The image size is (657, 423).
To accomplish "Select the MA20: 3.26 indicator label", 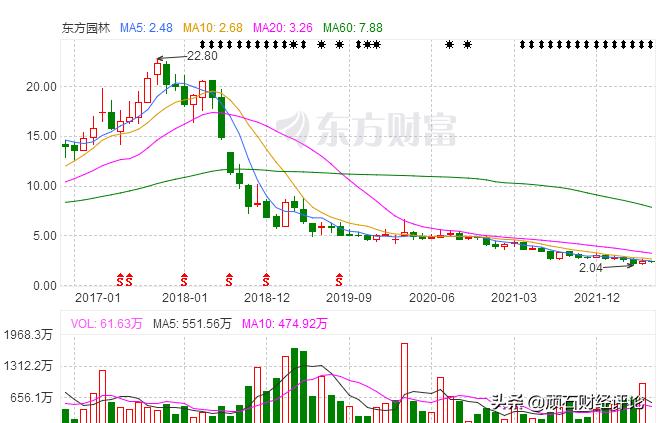I will pyautogui.click(x=283, y=28).
